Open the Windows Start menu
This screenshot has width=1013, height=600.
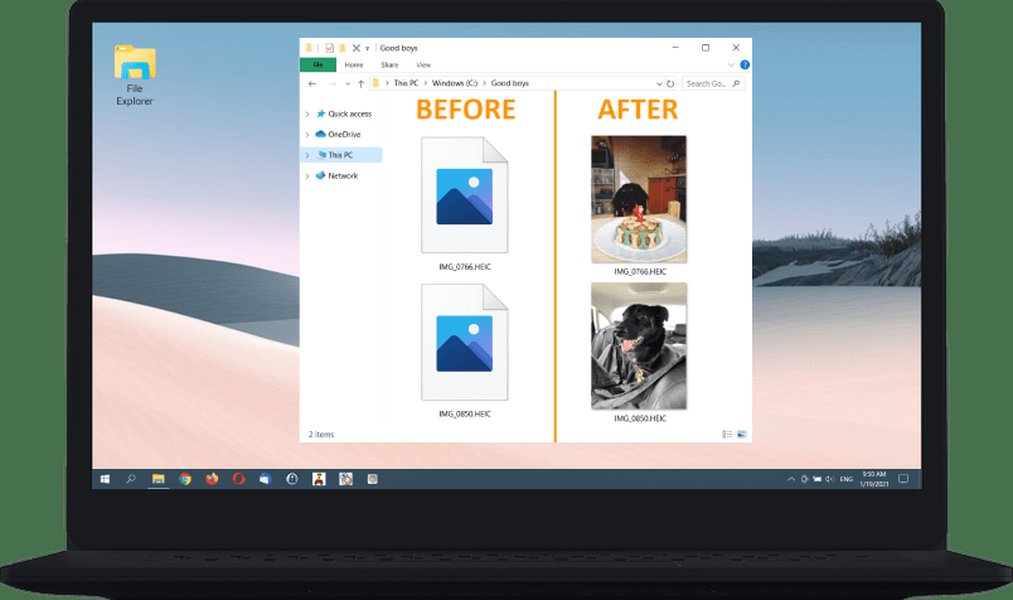coord(105,479)
